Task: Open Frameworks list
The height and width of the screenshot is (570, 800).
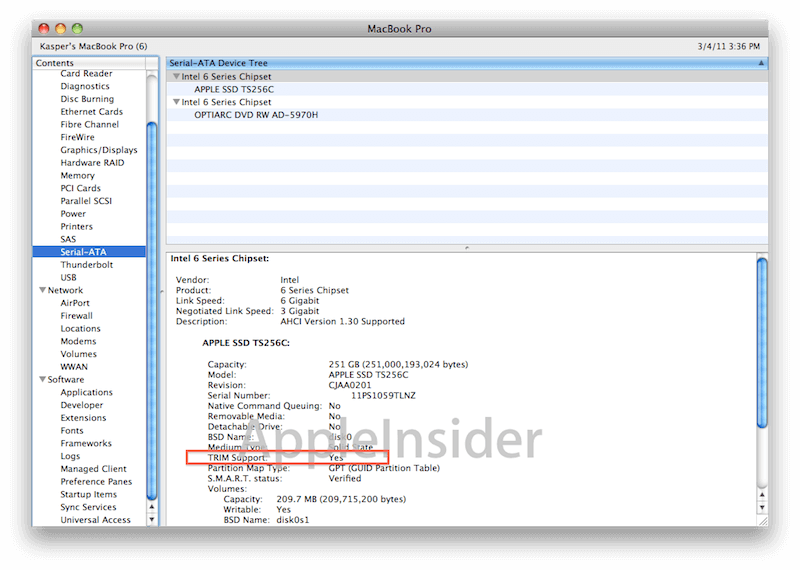Action: [x=86, y=443]
